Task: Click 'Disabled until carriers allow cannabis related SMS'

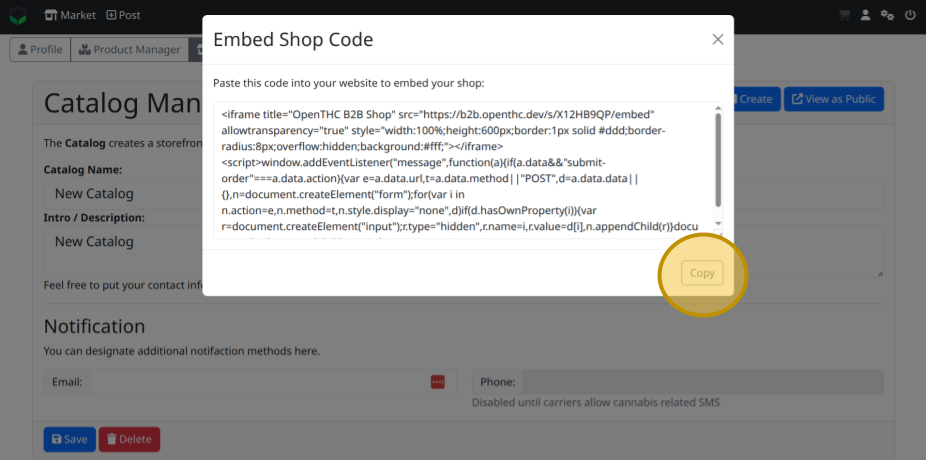Action: 596,403
